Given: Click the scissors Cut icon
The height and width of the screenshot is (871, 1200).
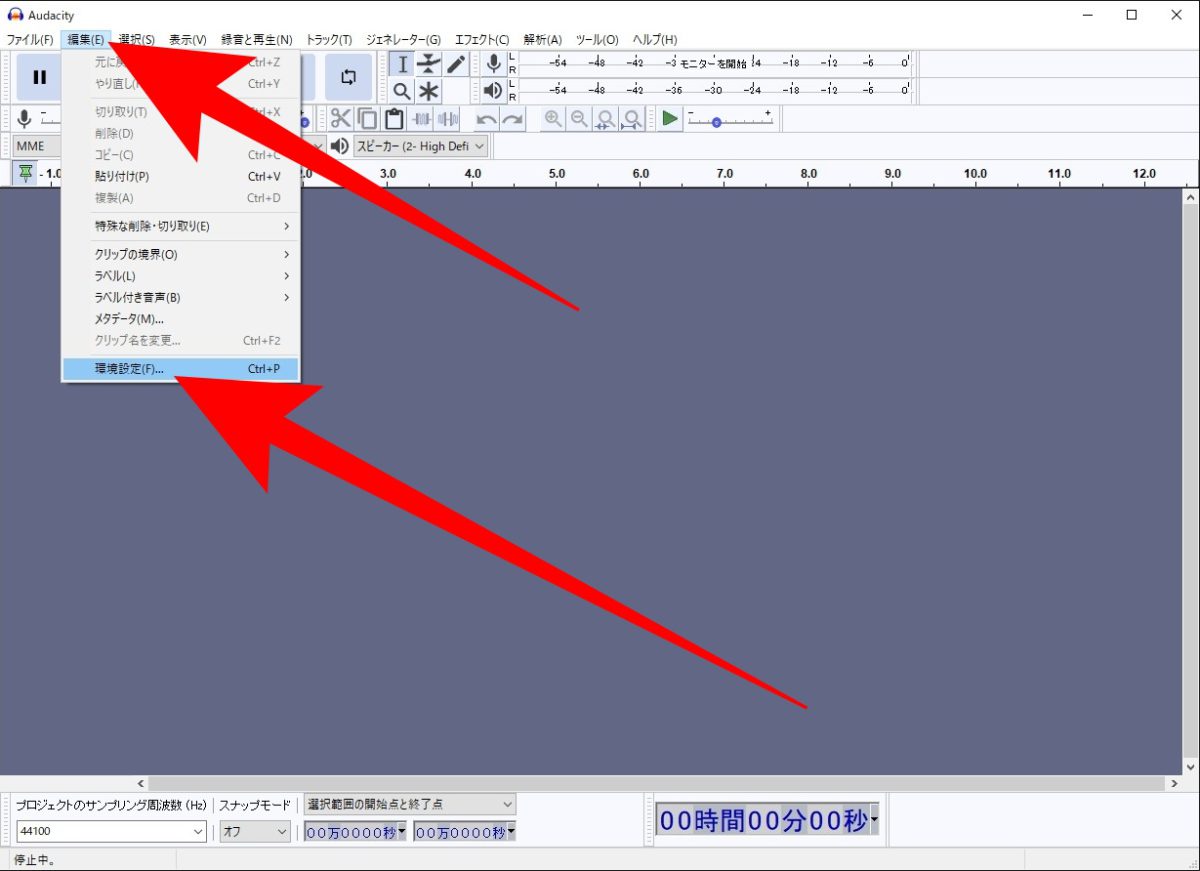Looking at the screenshot, I should click(x=341, y=119).
